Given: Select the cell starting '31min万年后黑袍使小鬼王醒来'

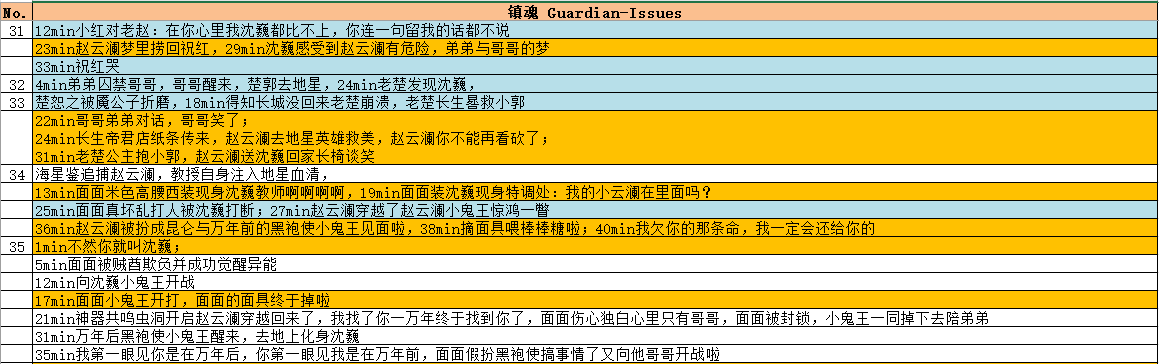Looking at the screenshot, I should (595, 336).
